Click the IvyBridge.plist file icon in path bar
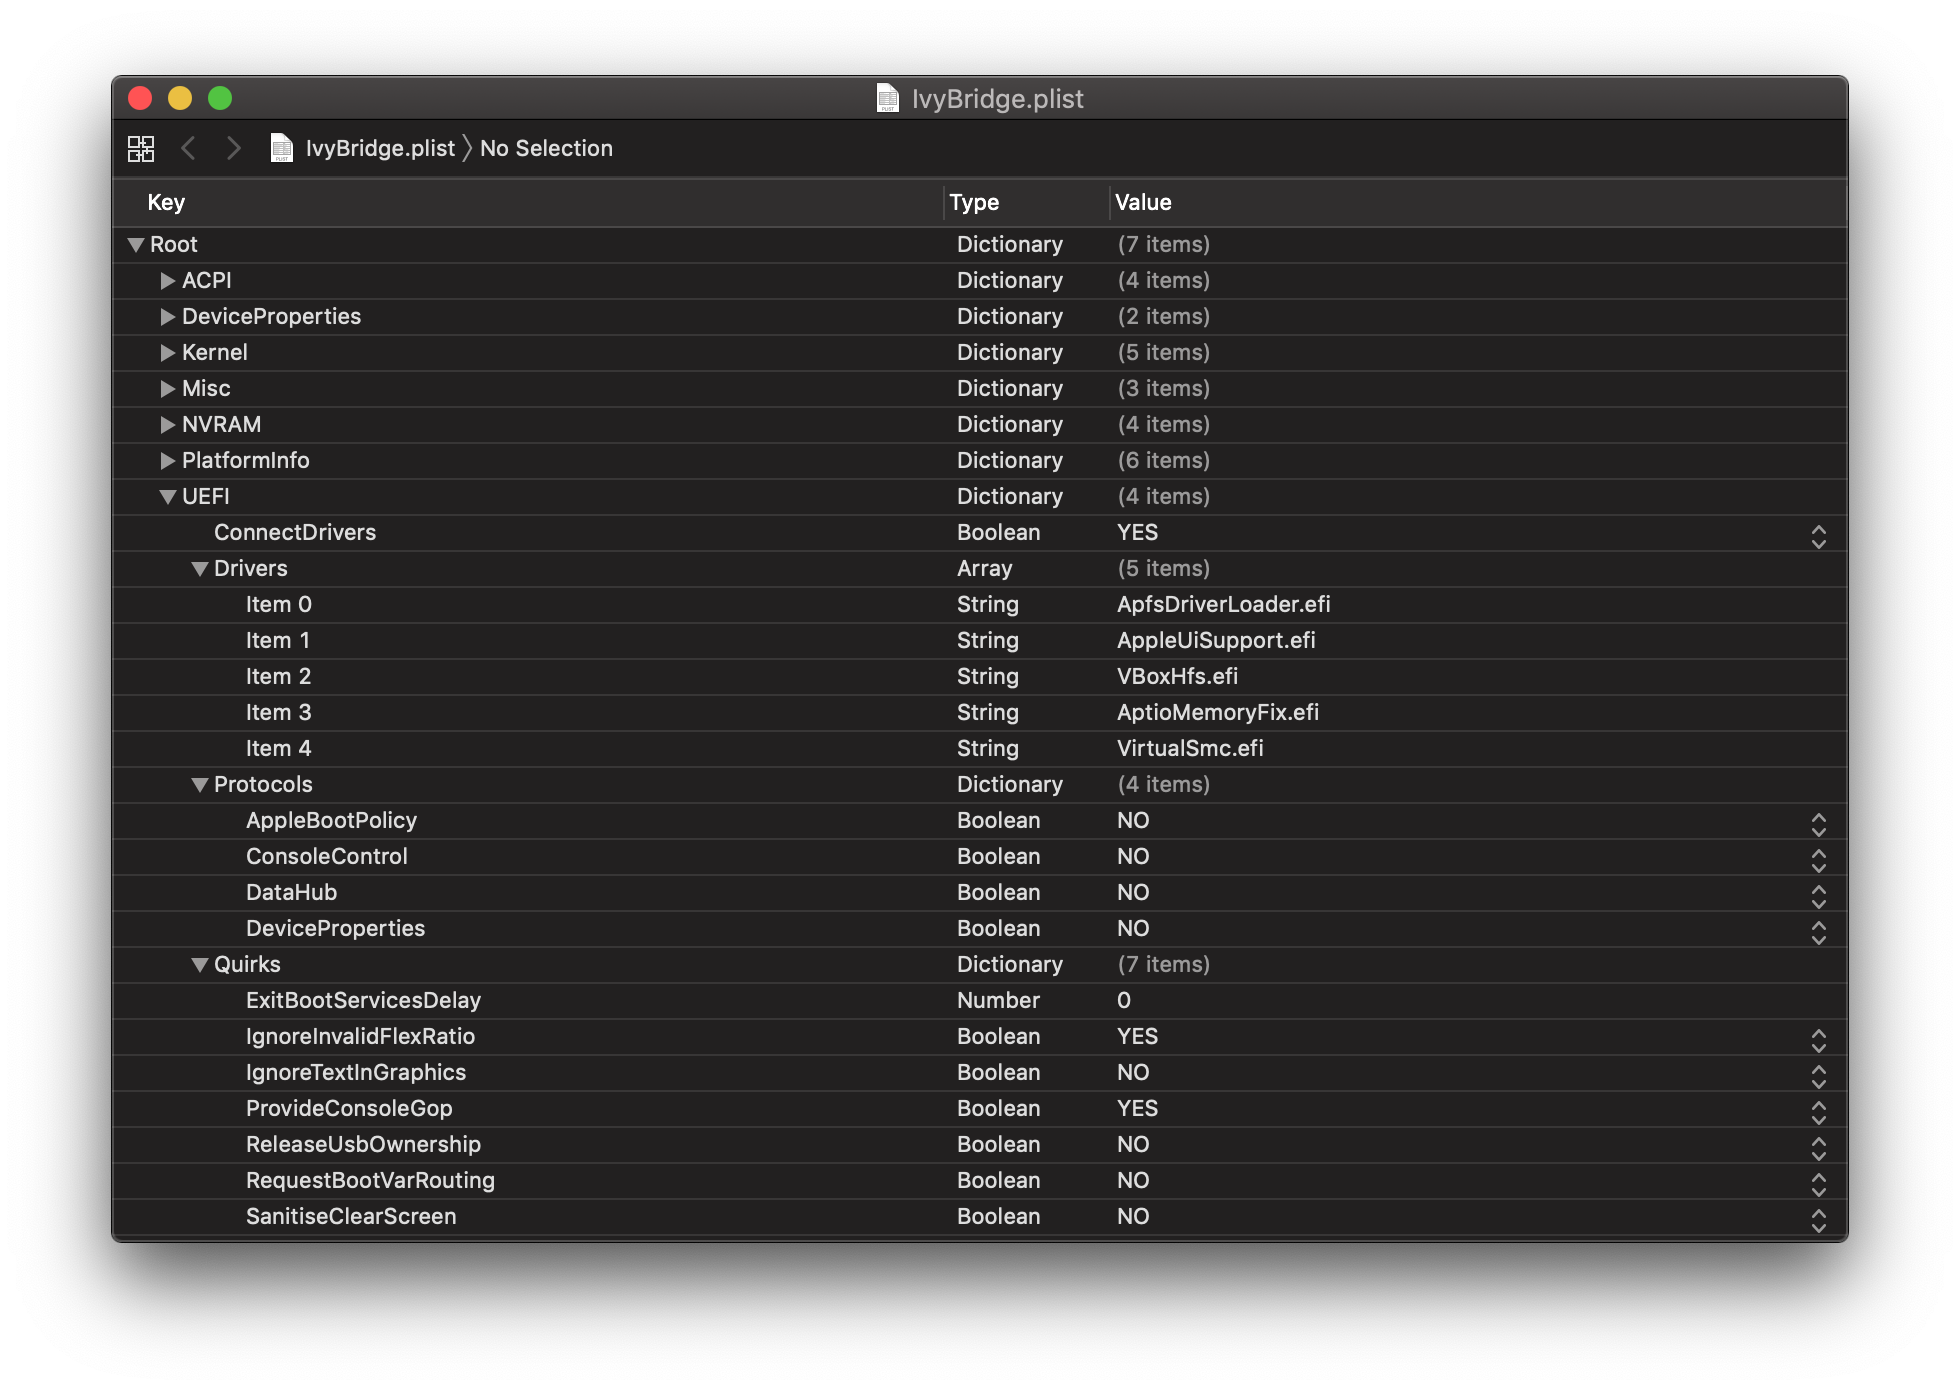The image size is (1960, 1390). 282,148
